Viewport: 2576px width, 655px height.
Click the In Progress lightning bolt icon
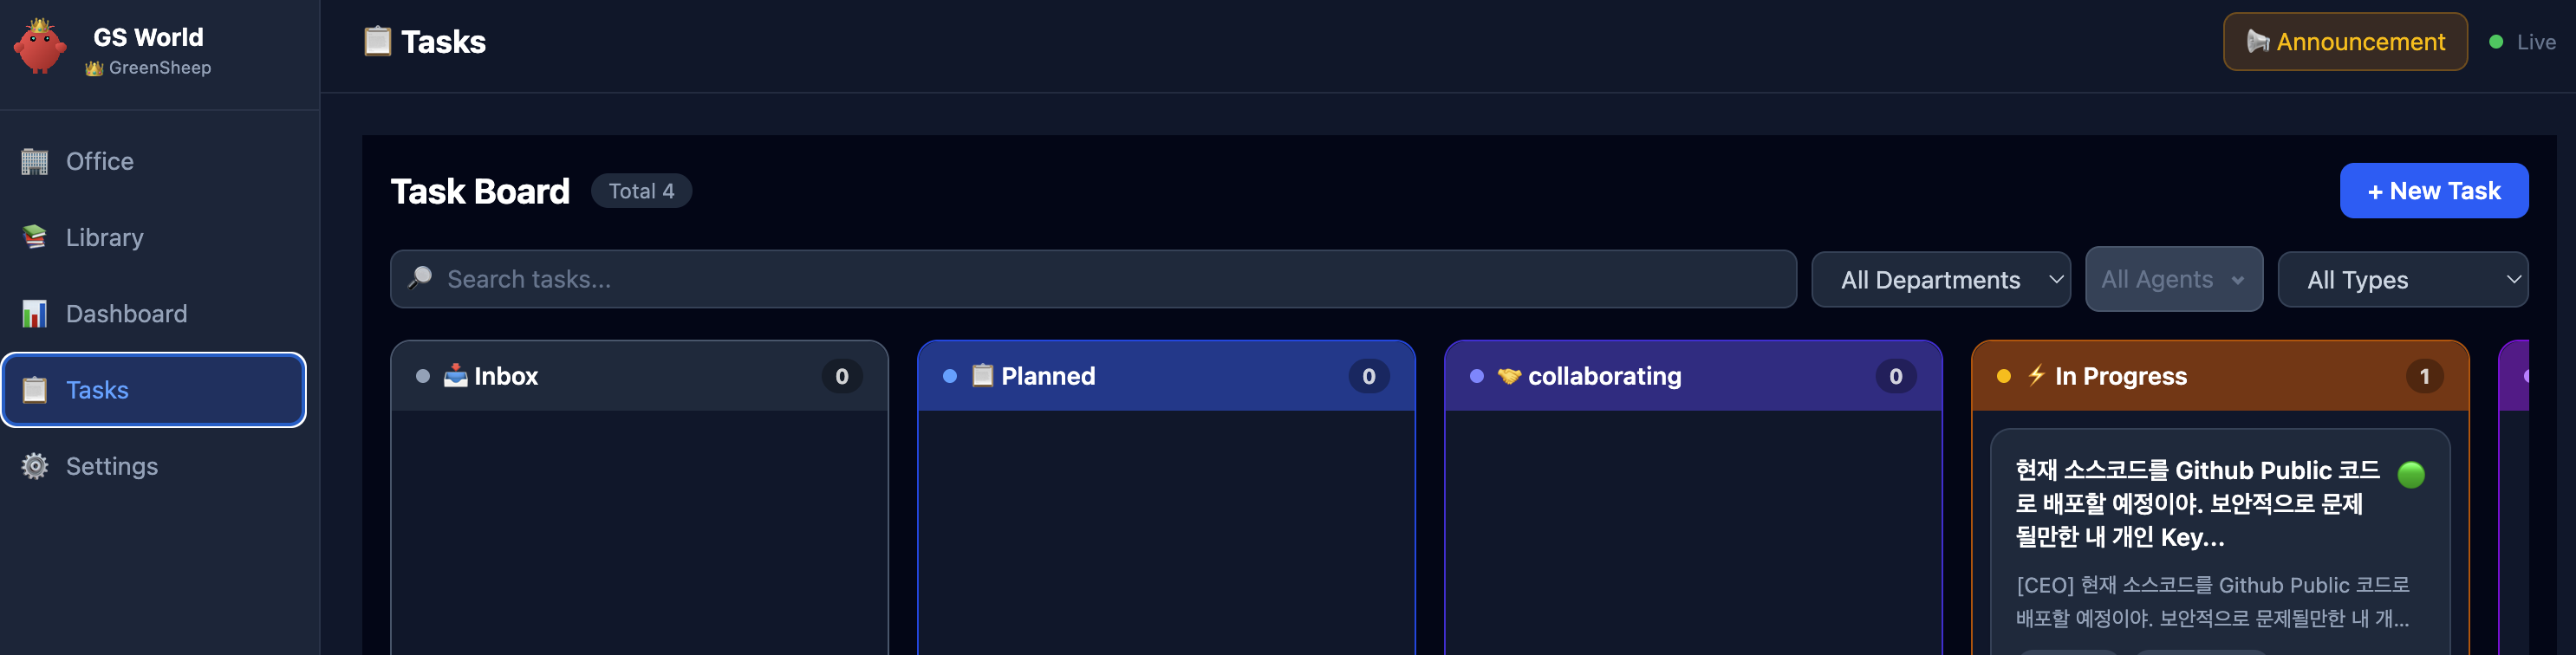pyautogui.click(x=2036, y=375)
